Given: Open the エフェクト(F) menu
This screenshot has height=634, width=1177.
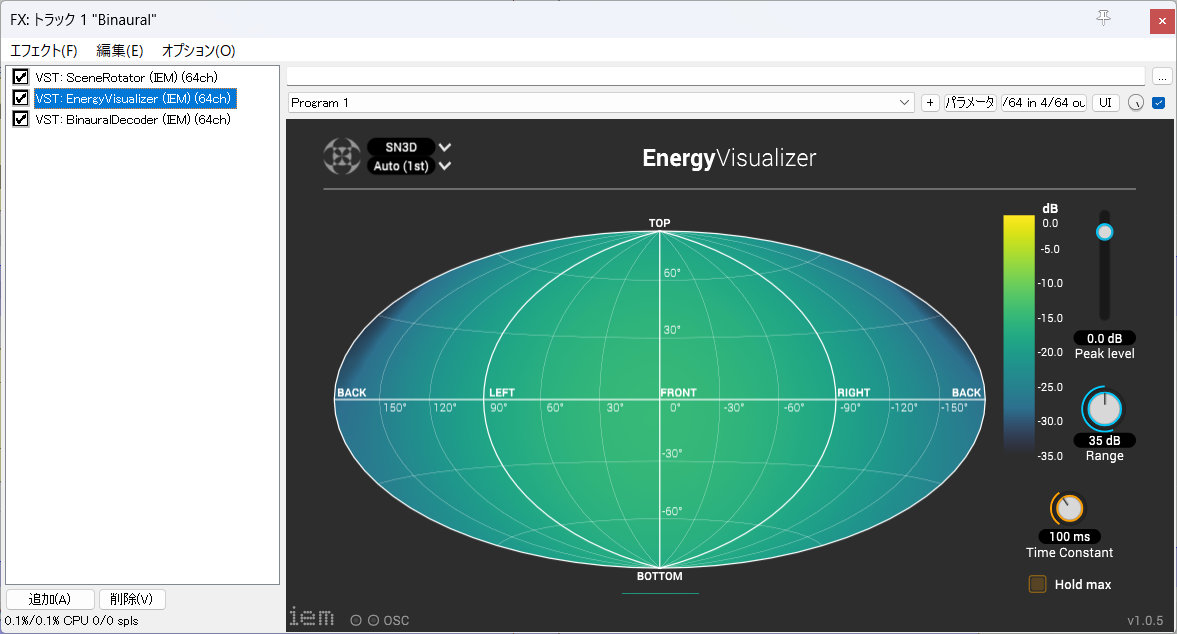Looking at the screenshot, I should pyautogui.click(x=44, y=50).
